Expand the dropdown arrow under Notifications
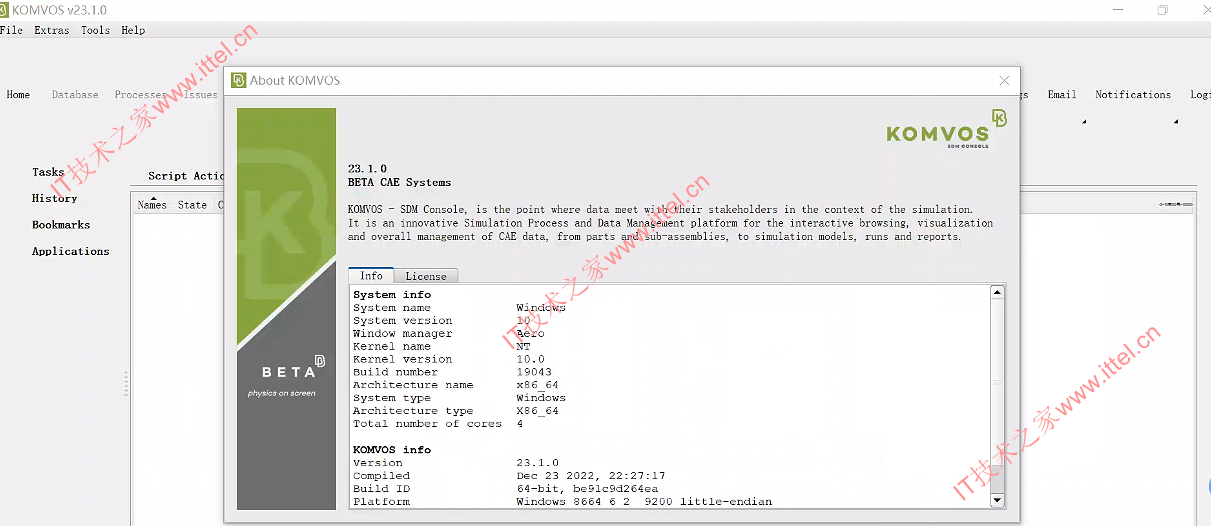 [1175, 122]
